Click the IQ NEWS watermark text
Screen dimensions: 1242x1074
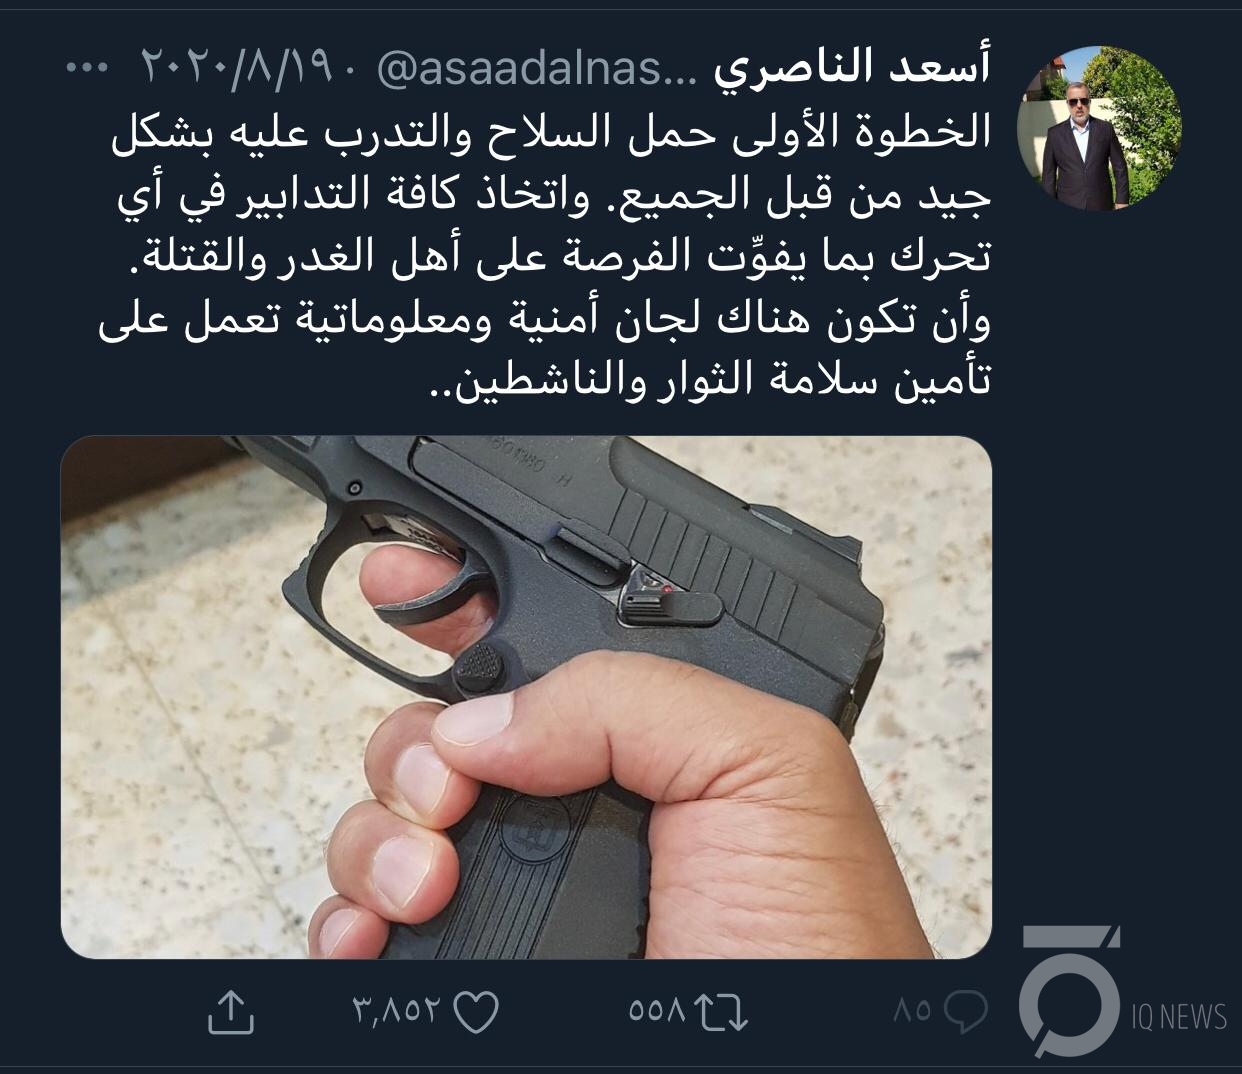[1179, 1018]
